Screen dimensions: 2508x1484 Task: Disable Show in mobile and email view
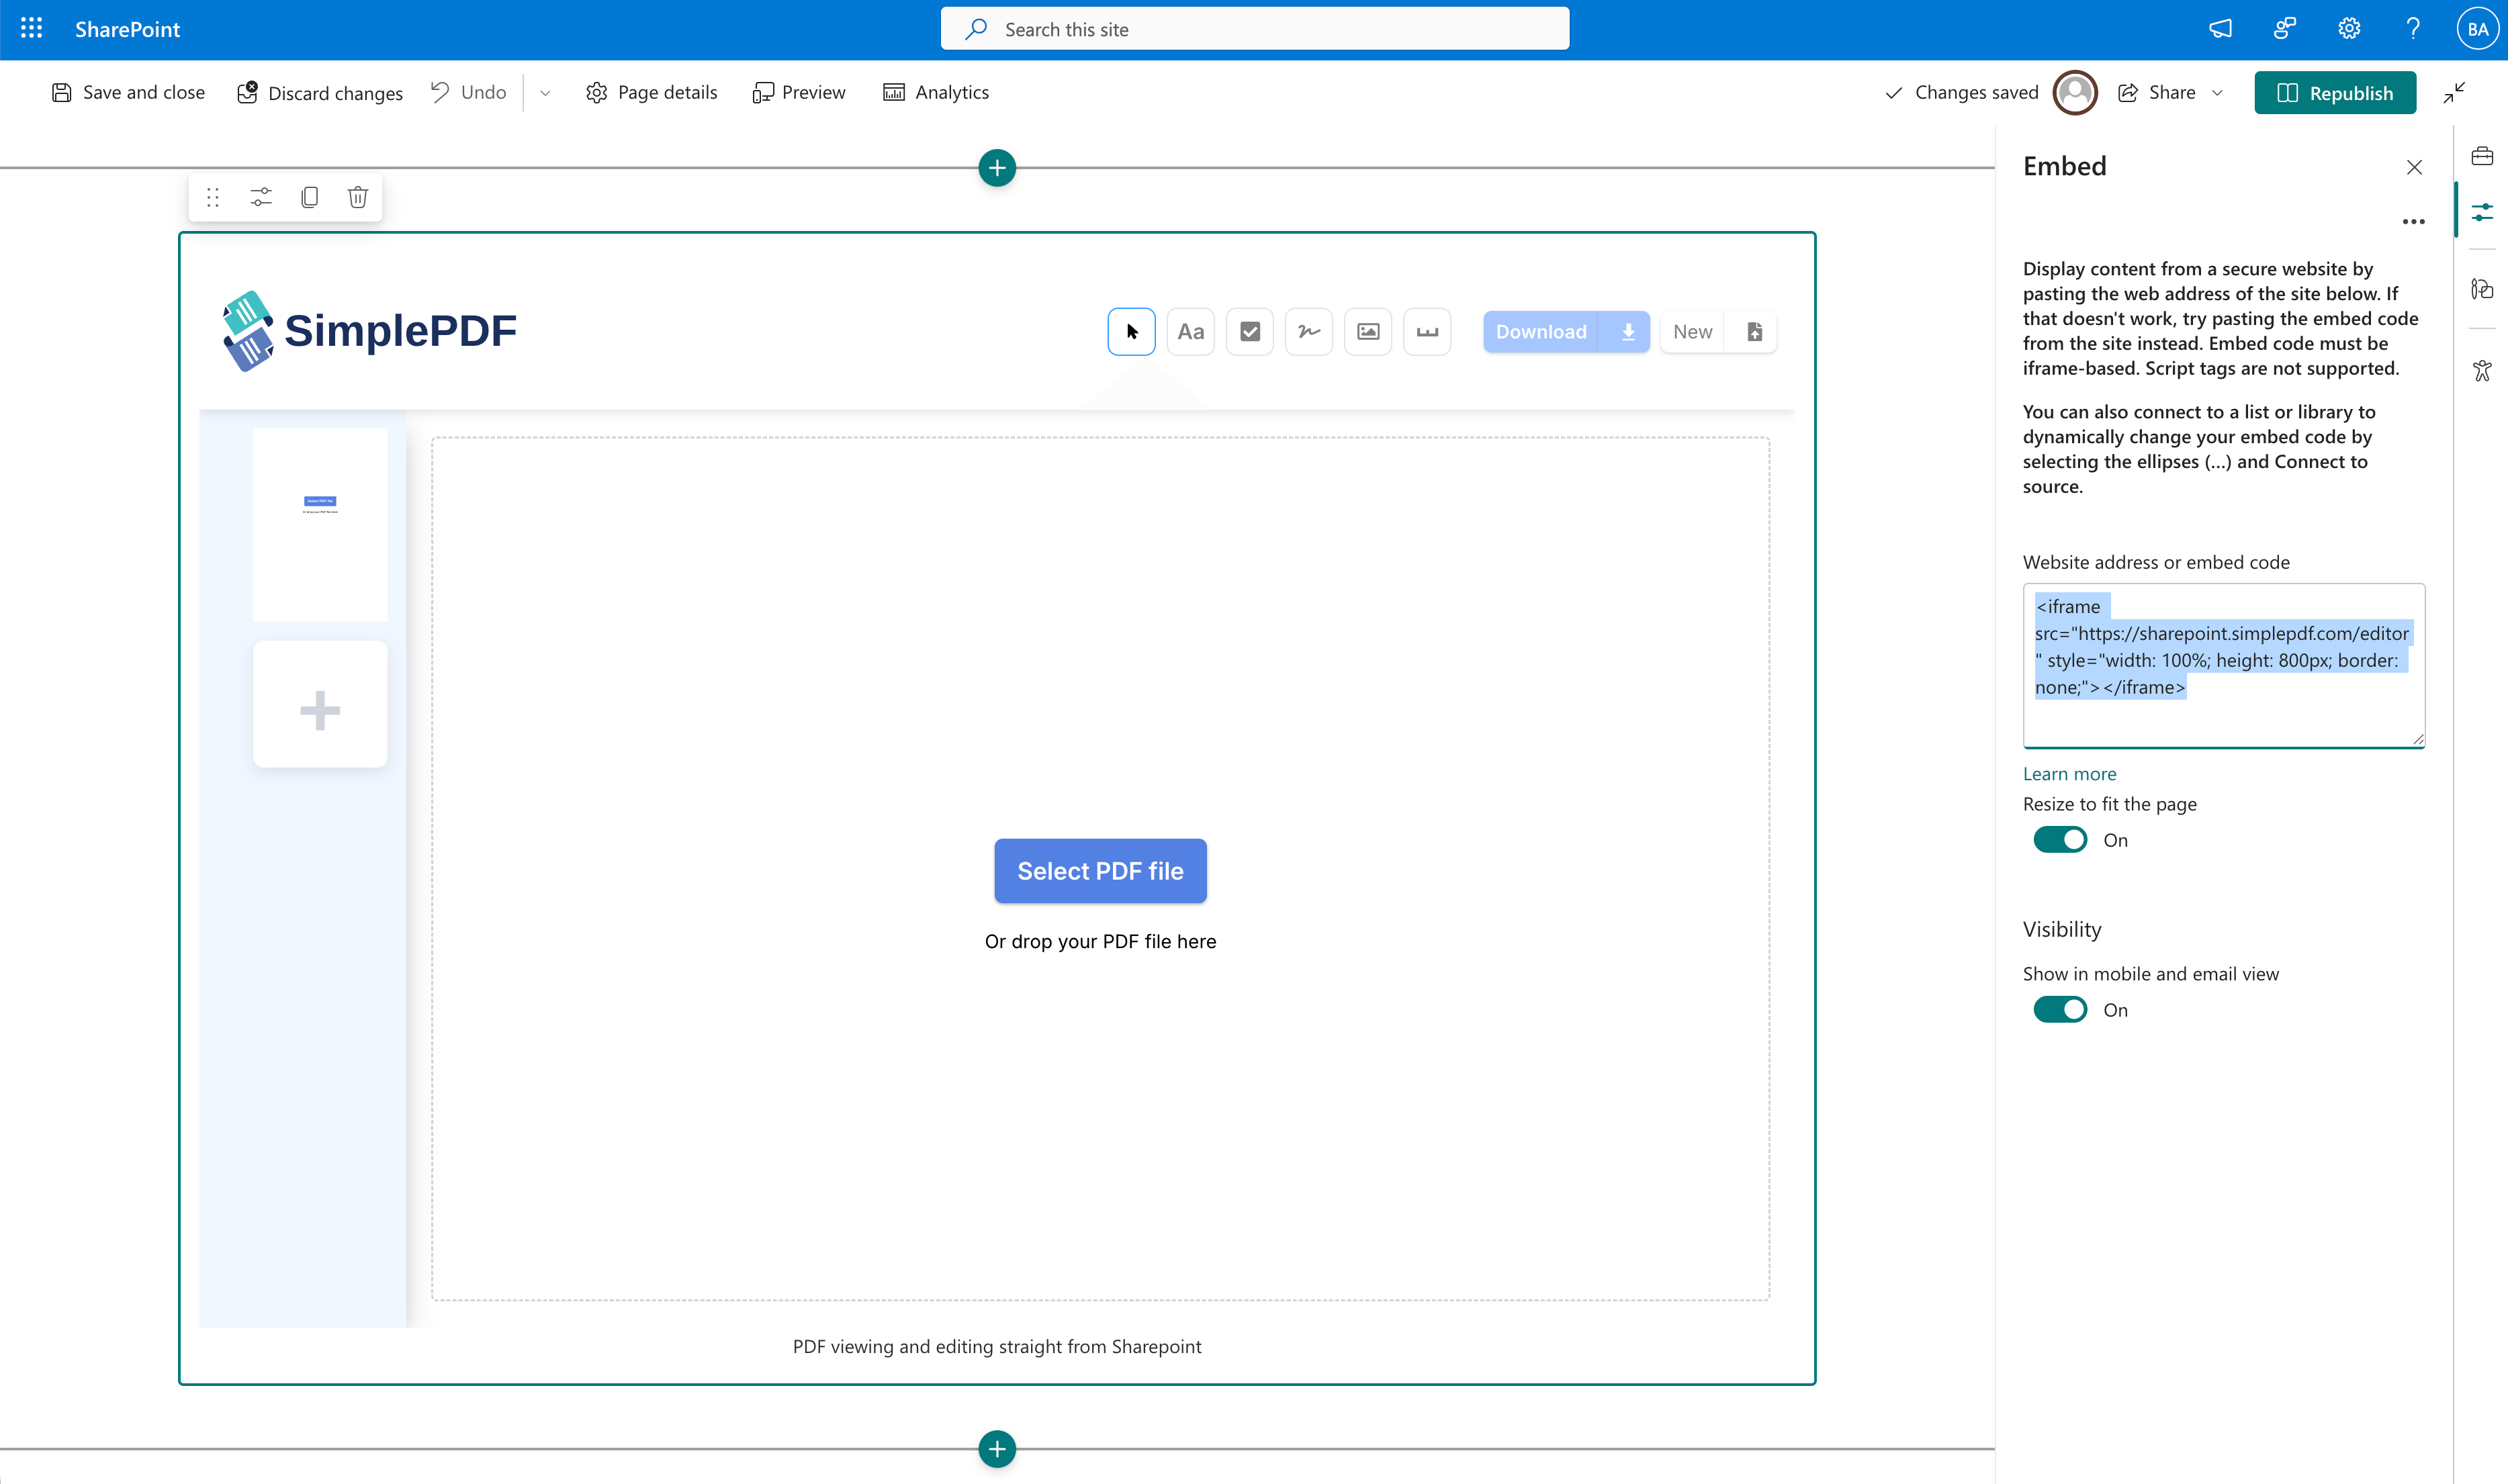click(x=2059, y=1009)
